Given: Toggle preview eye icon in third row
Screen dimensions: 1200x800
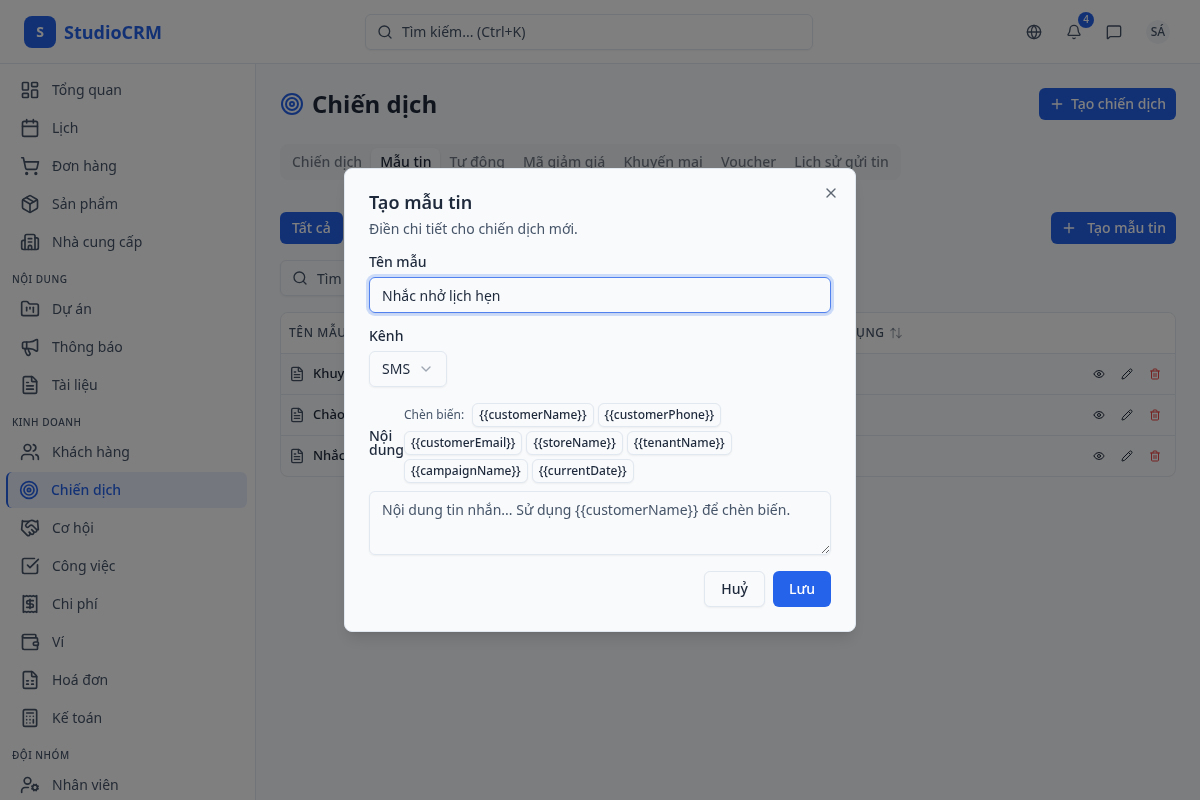Looking at the screenshot, I should point(1099,456).
